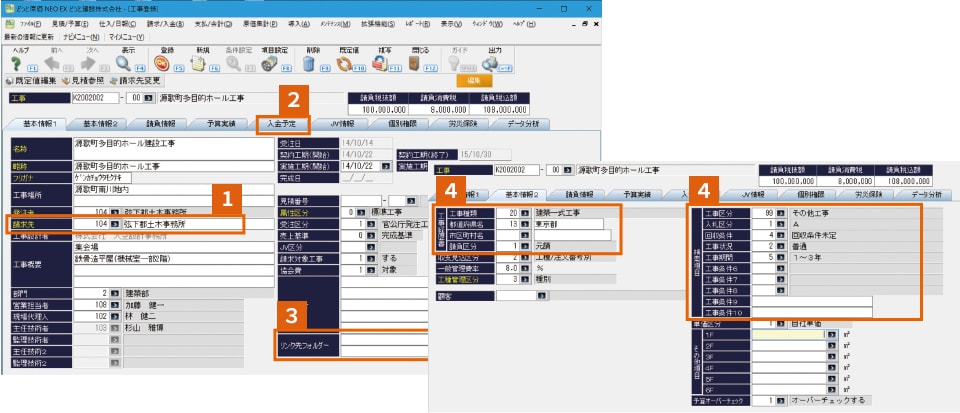Click the 削除 trash-can toolbar icon
960x413 pixels.
309,64
